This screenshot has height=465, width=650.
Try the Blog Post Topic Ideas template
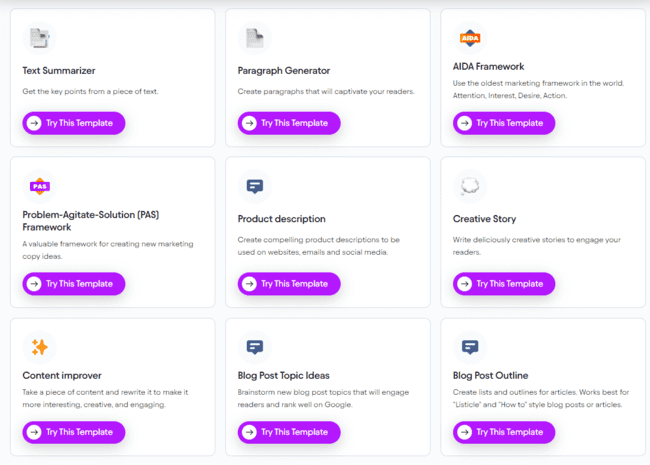(289, 432)
